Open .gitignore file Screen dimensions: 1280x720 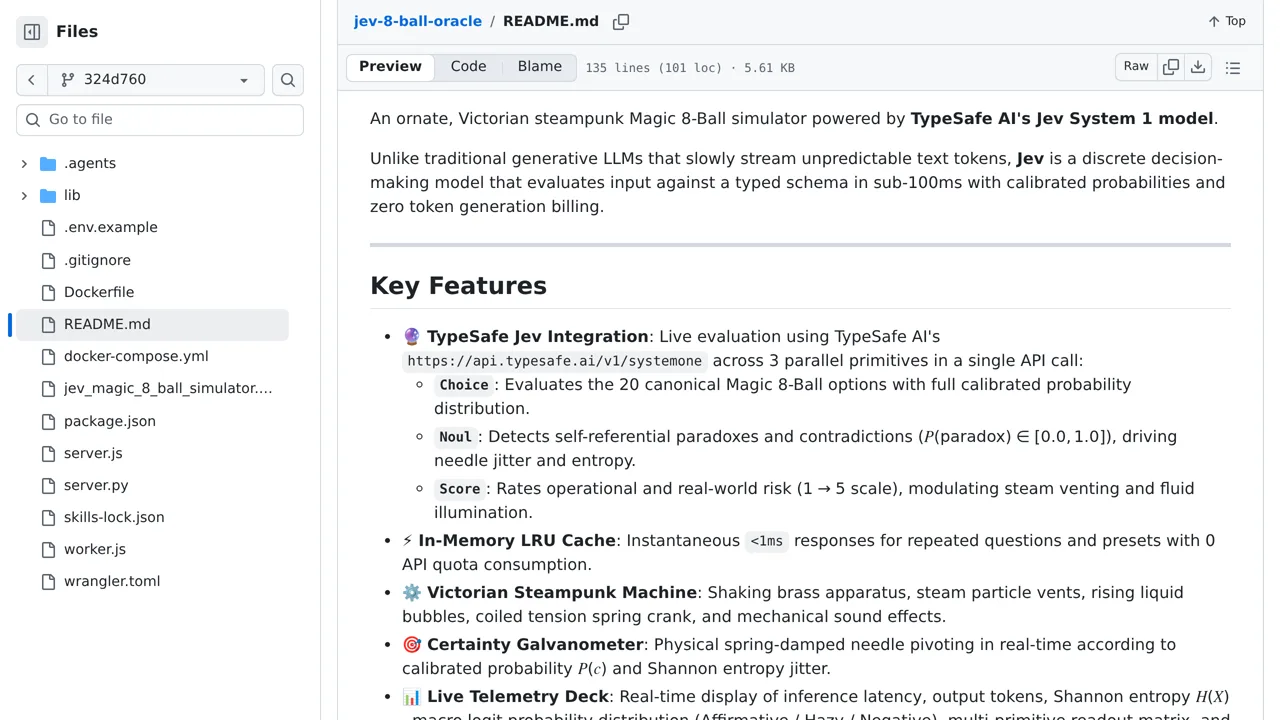97,260
